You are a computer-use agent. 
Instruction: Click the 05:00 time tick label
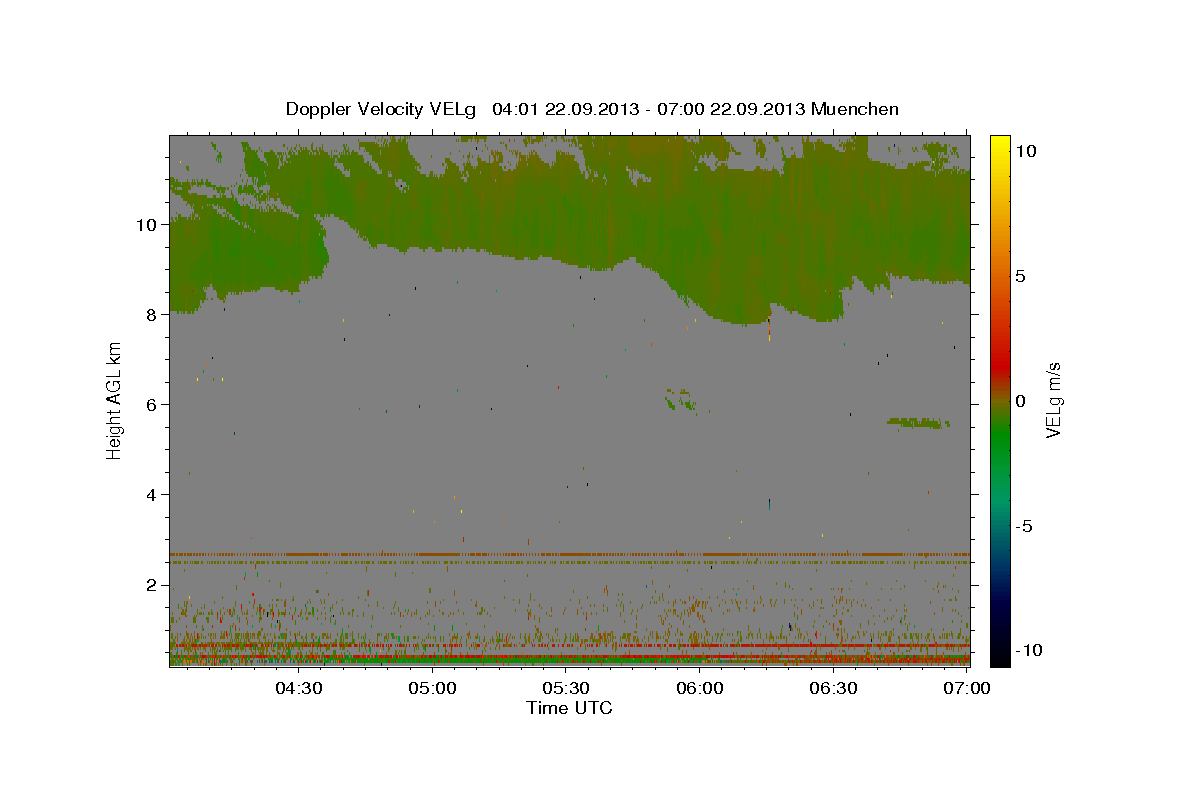(433, 688)
